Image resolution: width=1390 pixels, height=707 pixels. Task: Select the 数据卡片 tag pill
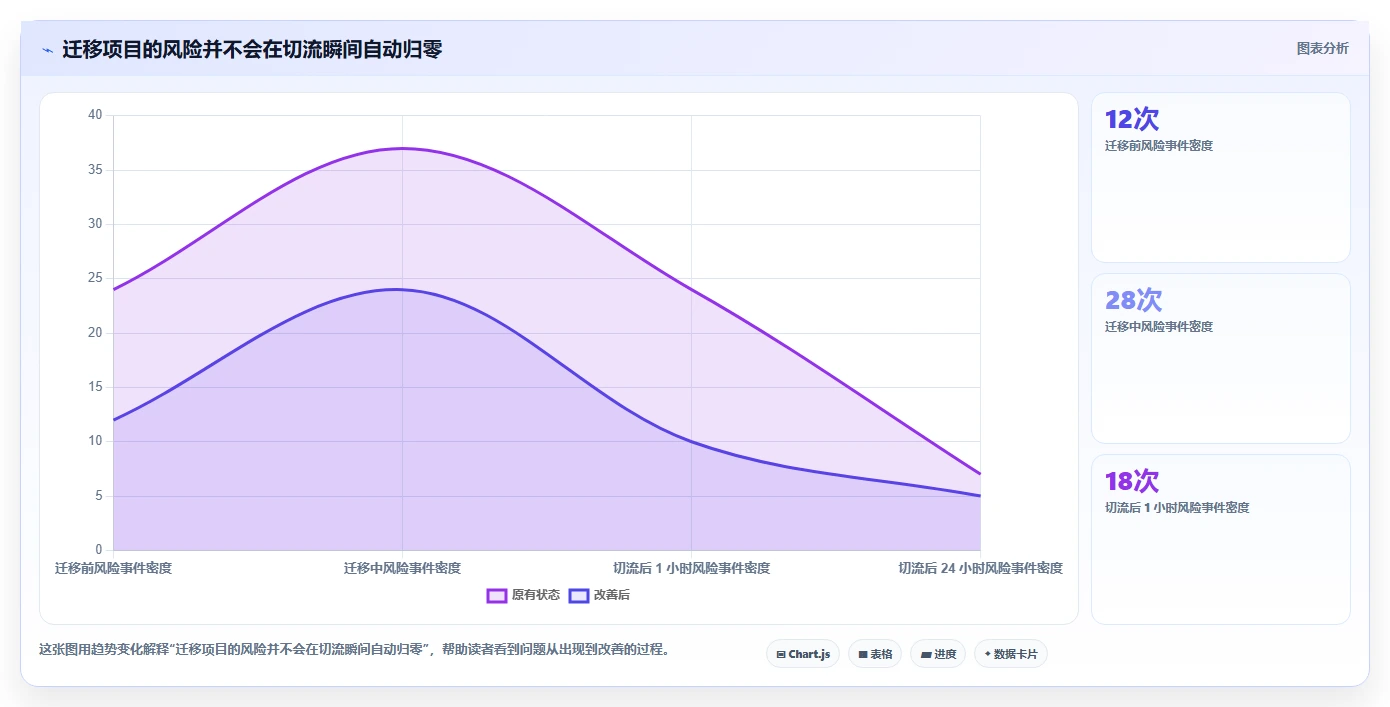[x=1011, y=654]
